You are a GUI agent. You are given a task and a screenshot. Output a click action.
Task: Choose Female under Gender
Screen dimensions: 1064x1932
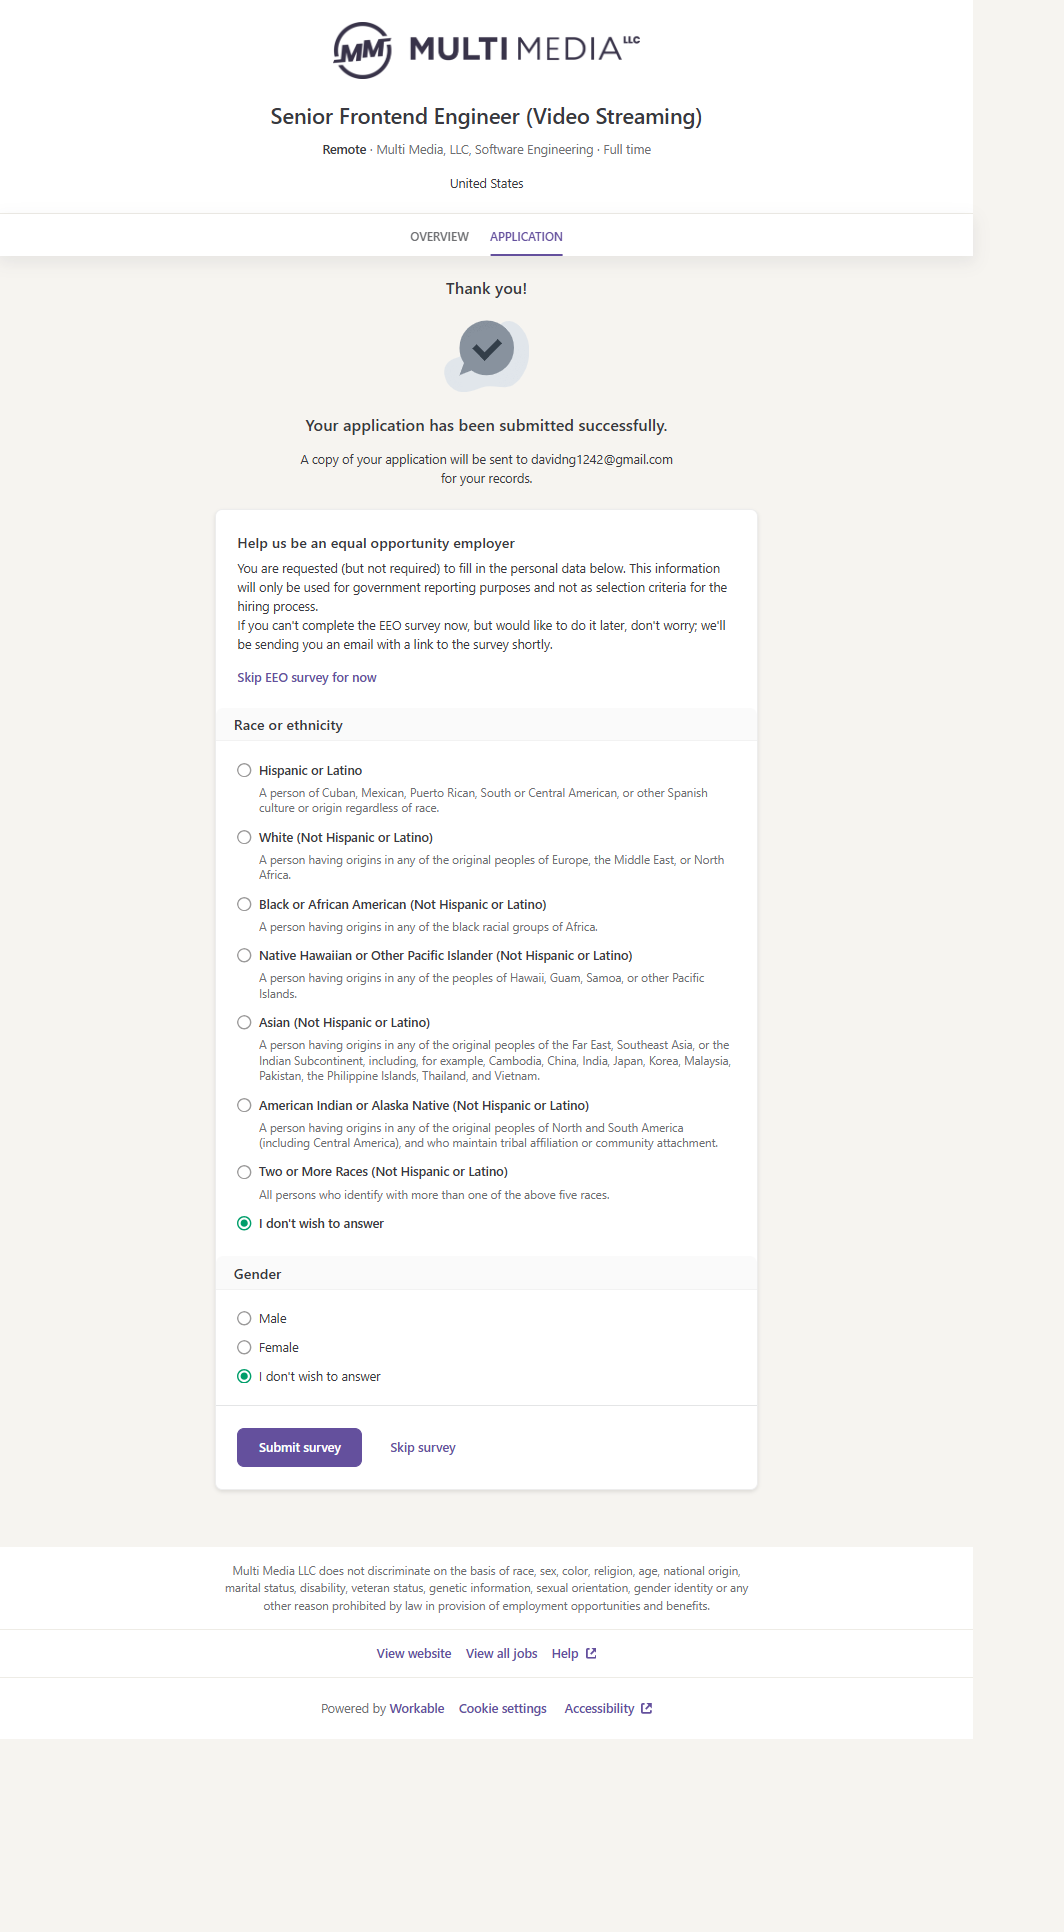(x=244, y=1347)
